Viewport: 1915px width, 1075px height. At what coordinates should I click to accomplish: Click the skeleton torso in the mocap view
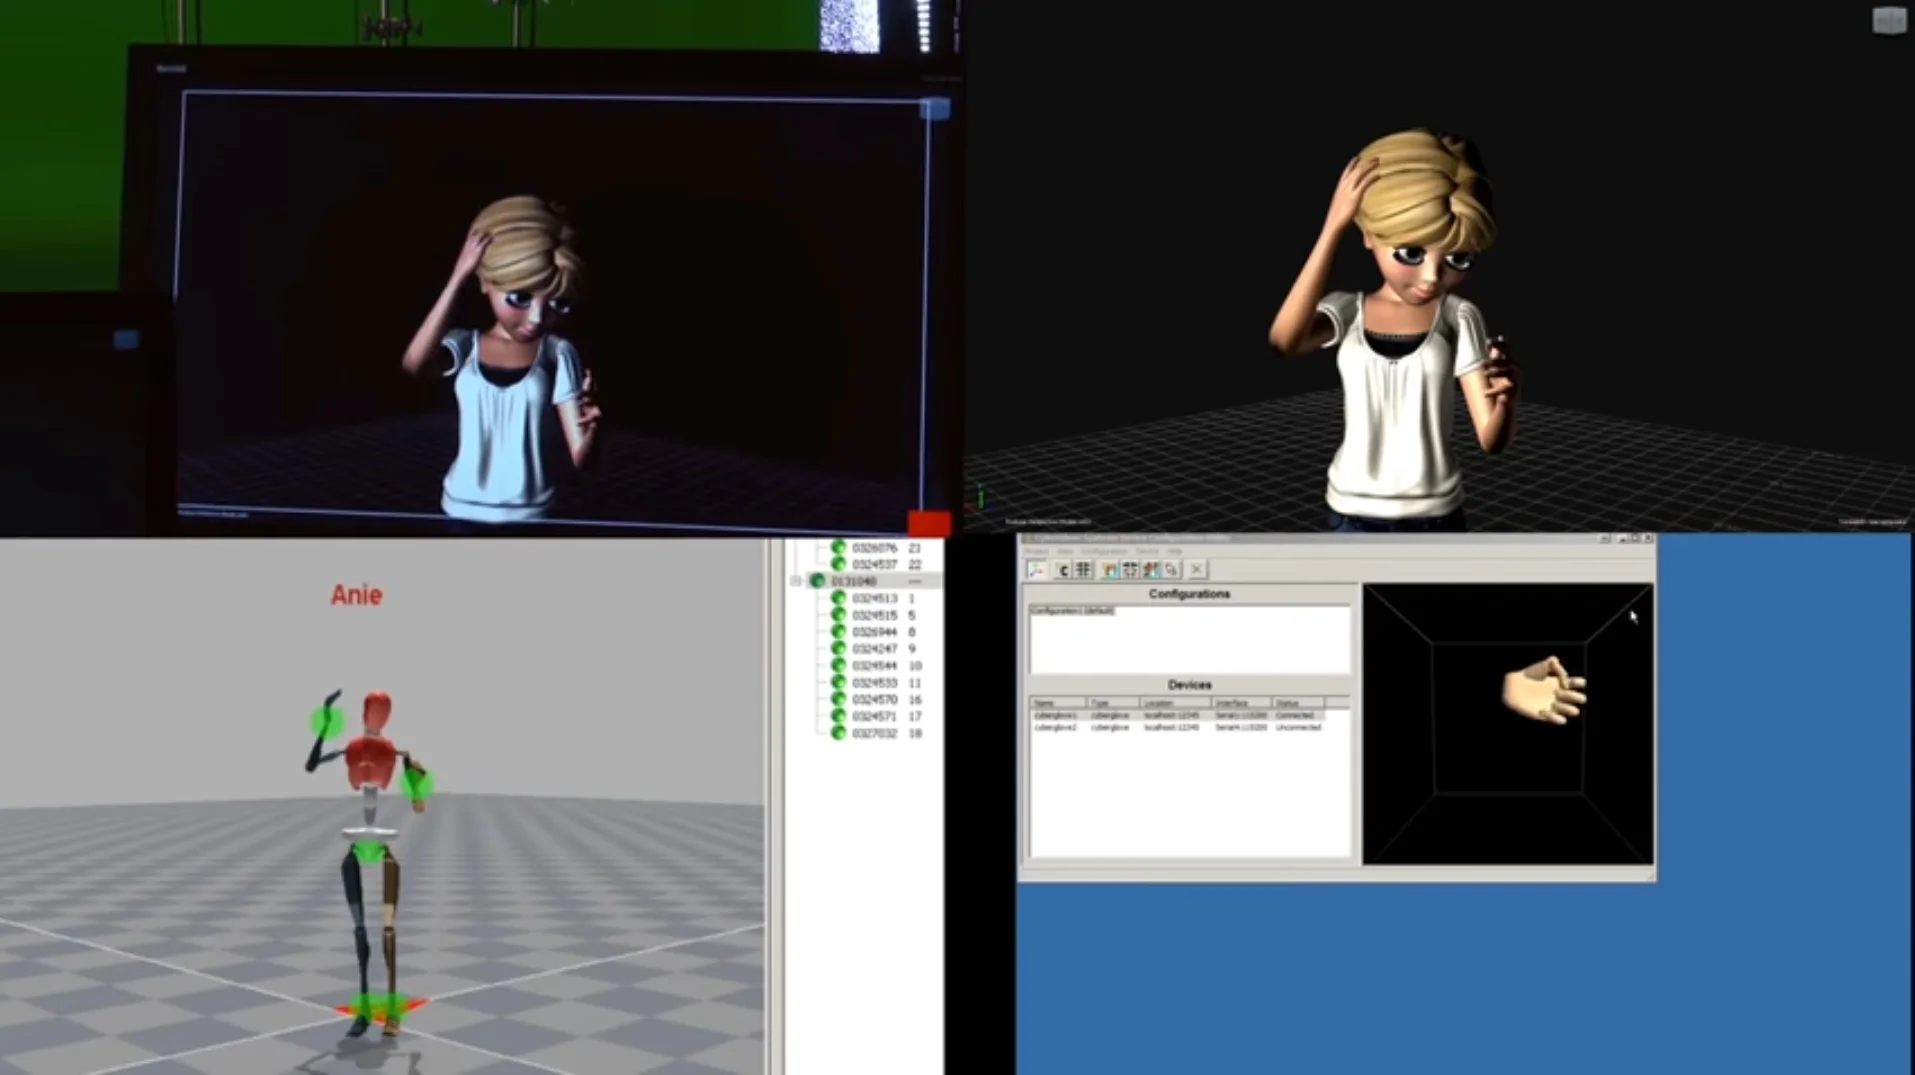372,763
